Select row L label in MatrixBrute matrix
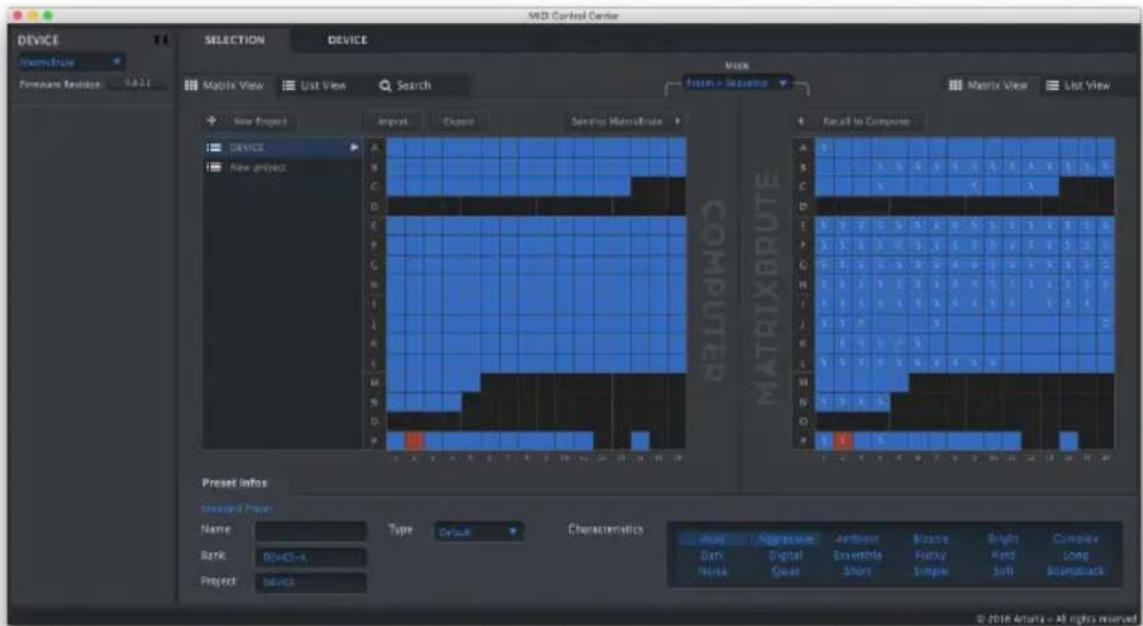 [803, 362]
